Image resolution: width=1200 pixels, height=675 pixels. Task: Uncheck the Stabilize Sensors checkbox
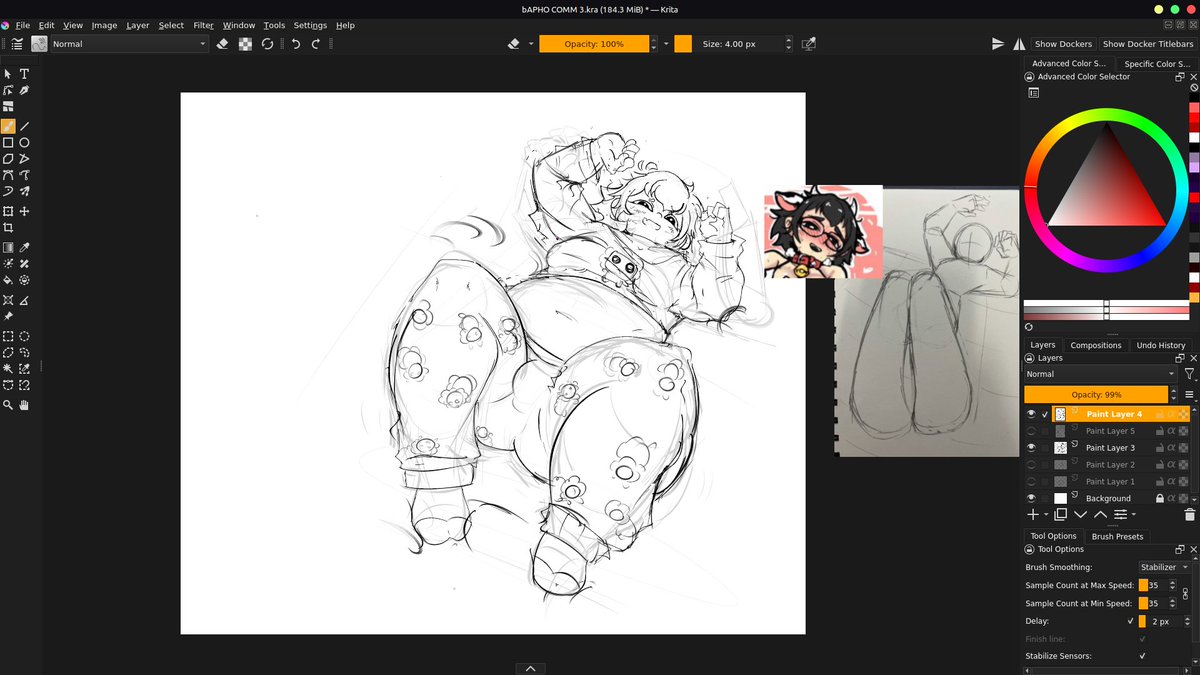1143,656
